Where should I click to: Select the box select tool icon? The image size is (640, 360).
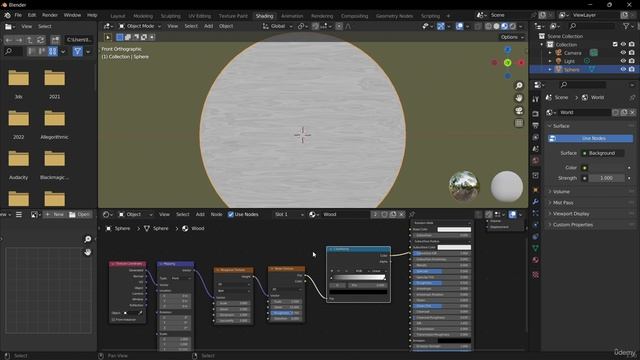coord(120,37)
